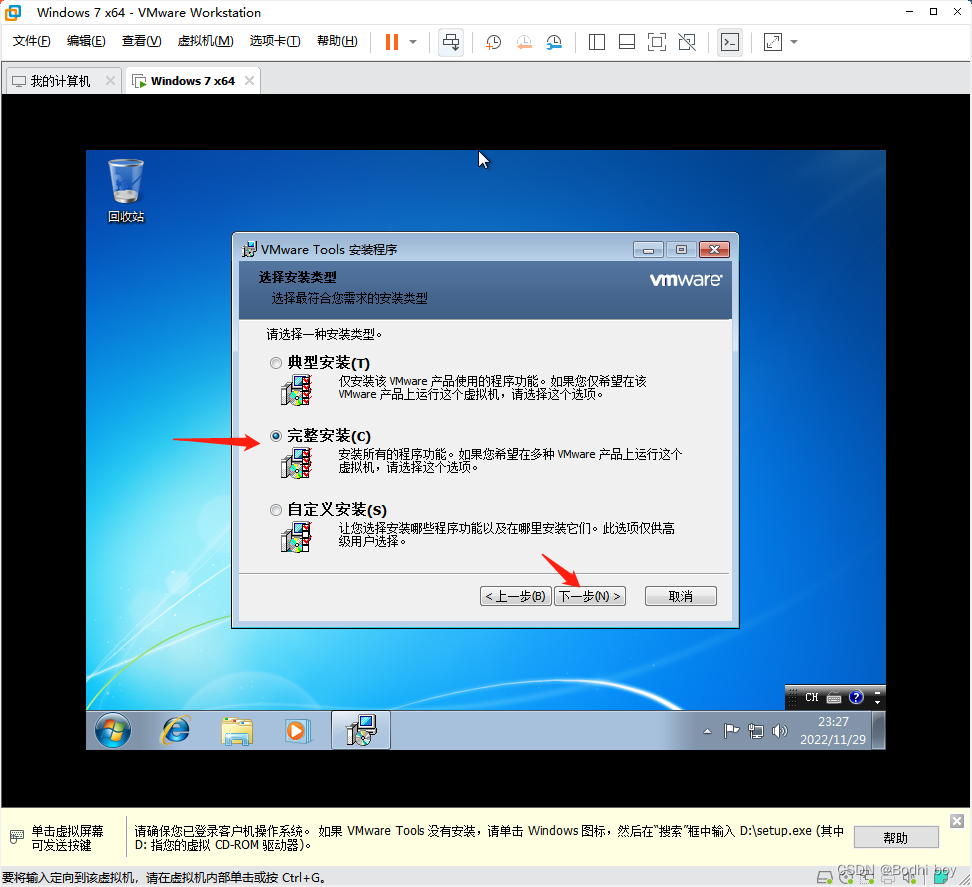
Task: Show hidden tray icons arrow
Action: click(x=707, y=731)
